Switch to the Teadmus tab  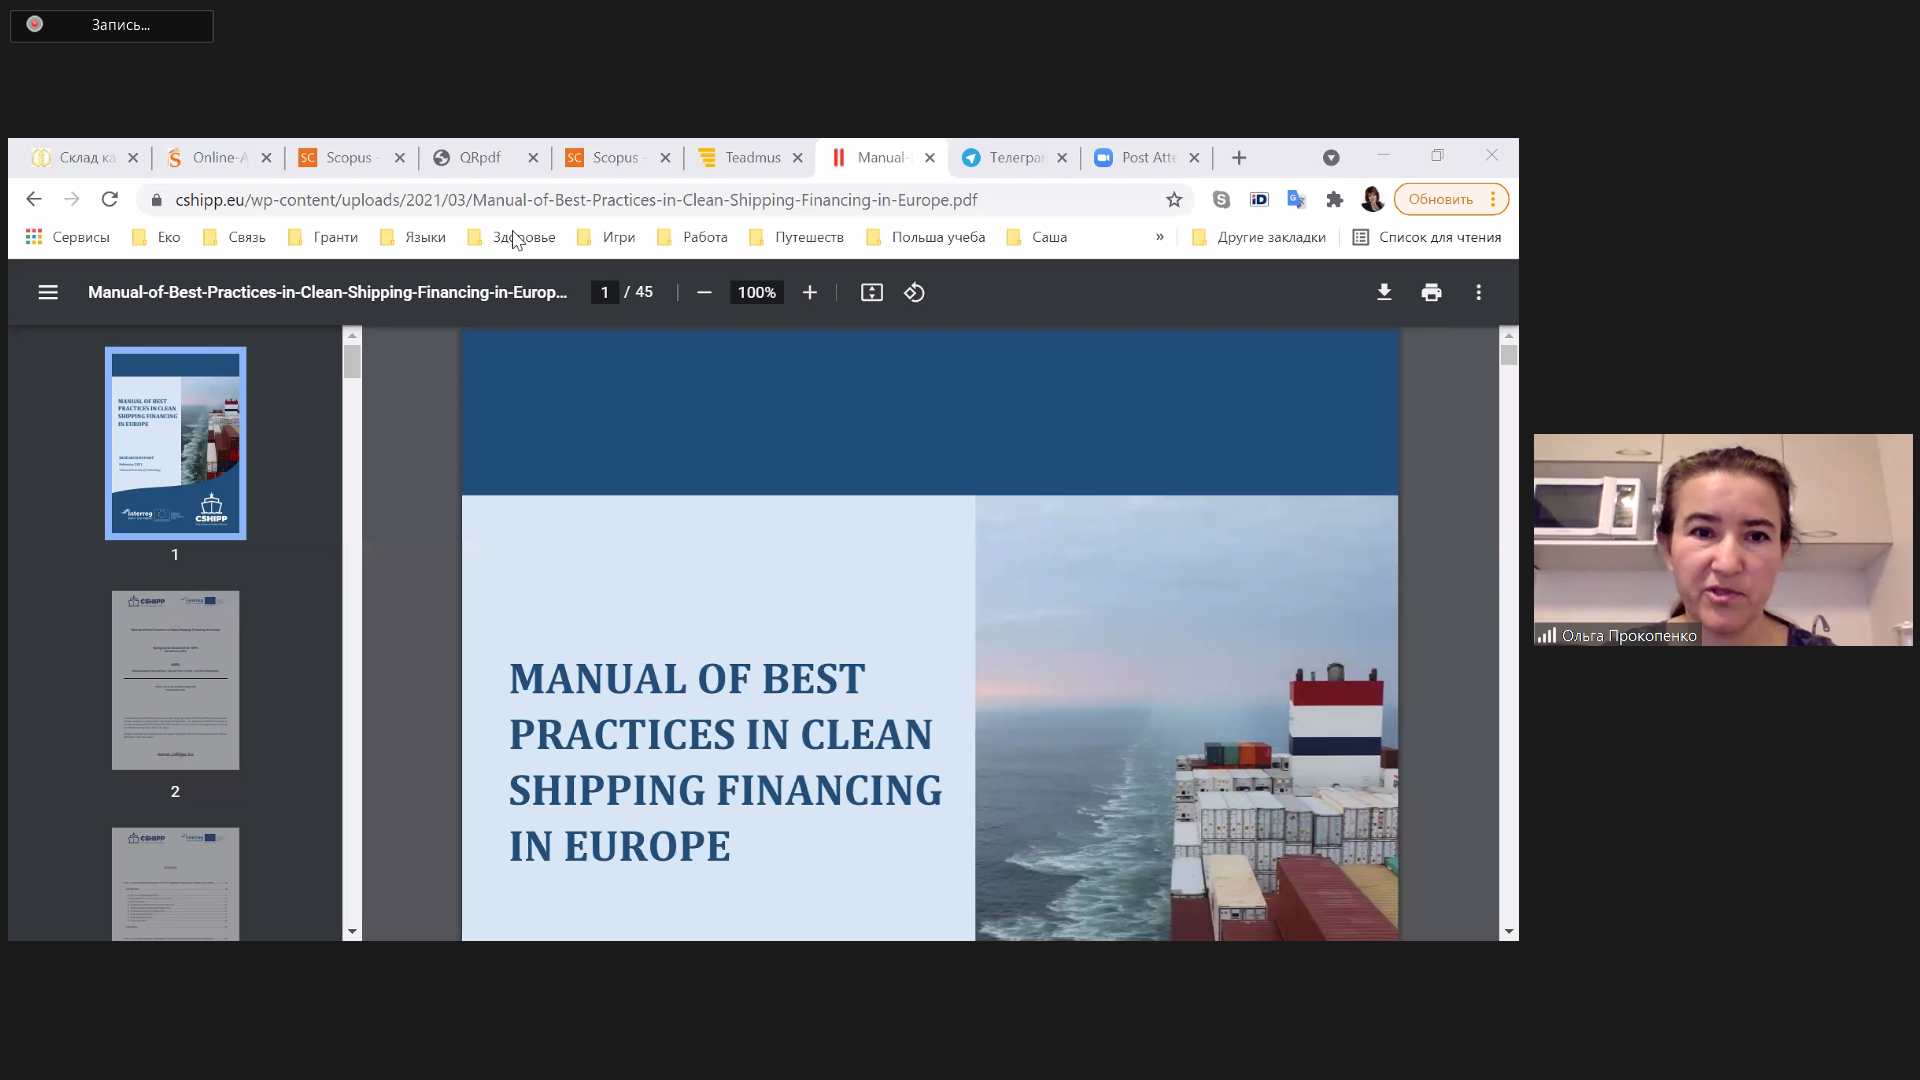[751, 158]
